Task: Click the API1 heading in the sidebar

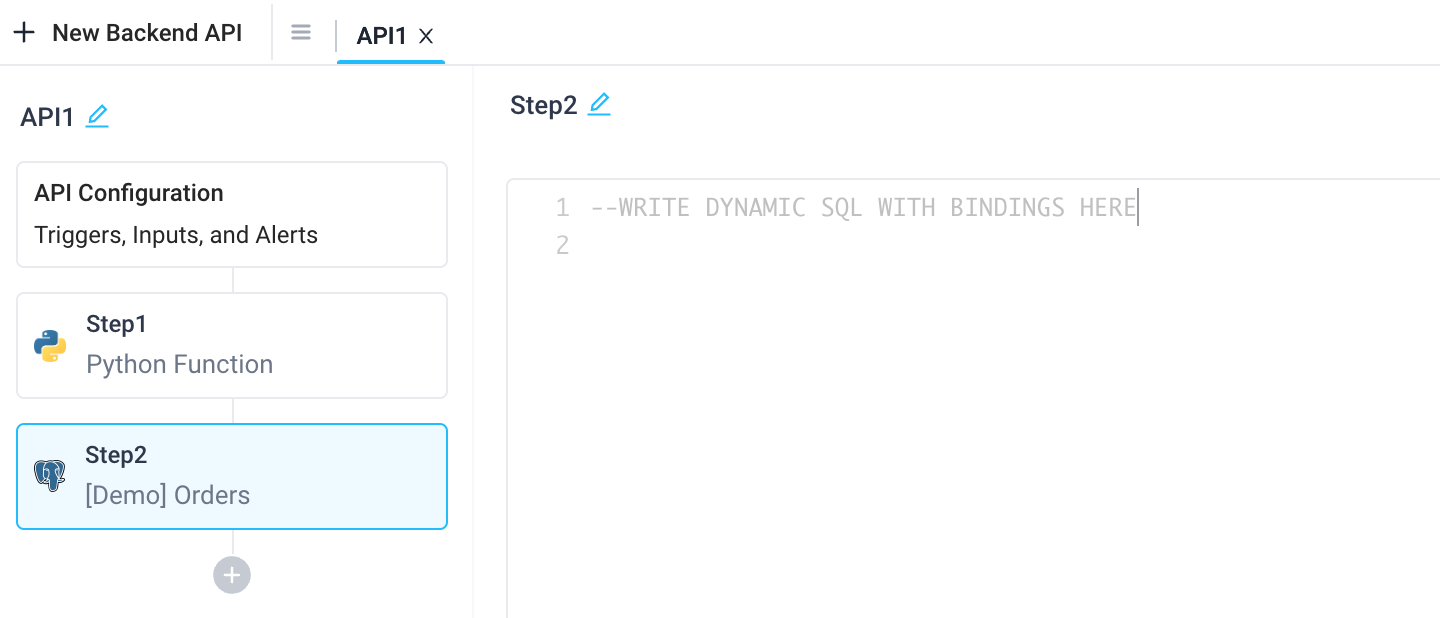Action: (x=47, y=116)
